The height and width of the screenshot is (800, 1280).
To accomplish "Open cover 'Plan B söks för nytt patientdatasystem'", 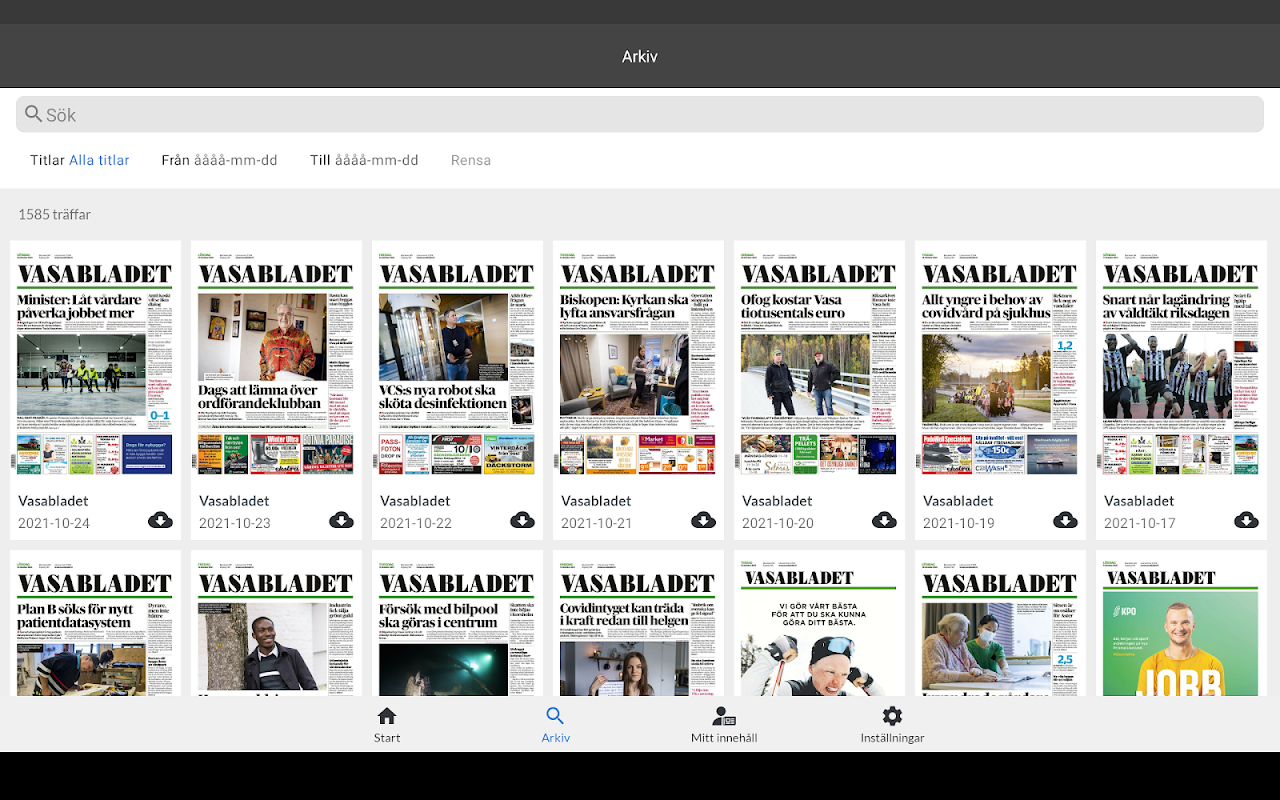I will (95, 627).
